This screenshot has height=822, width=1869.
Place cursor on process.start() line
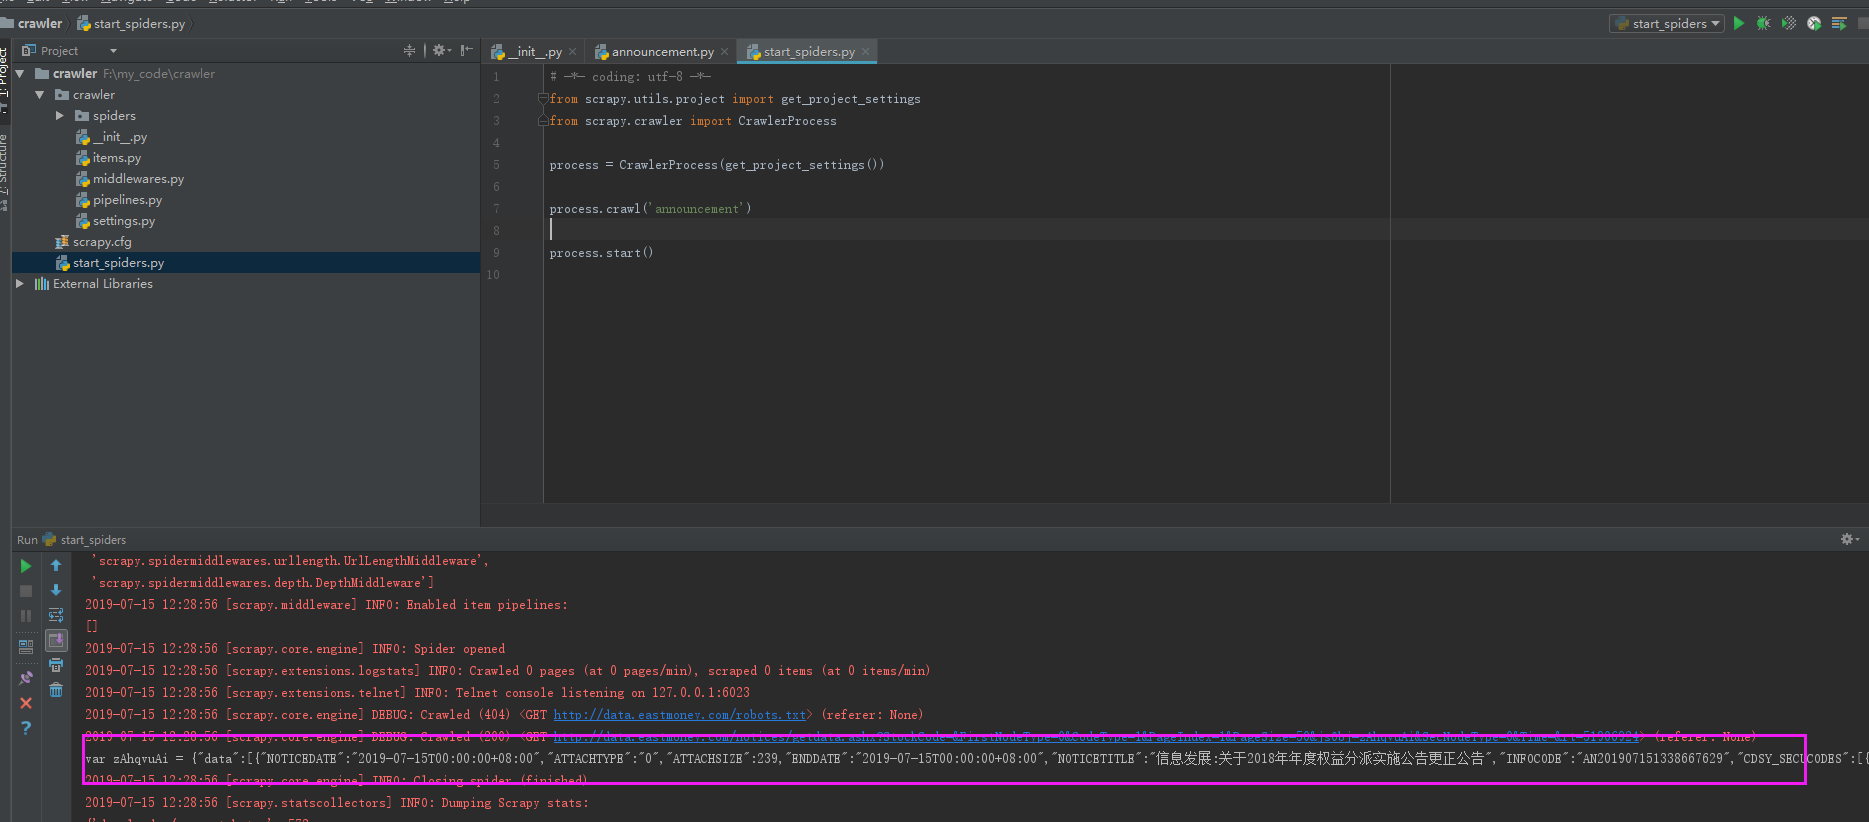point(601,253)
